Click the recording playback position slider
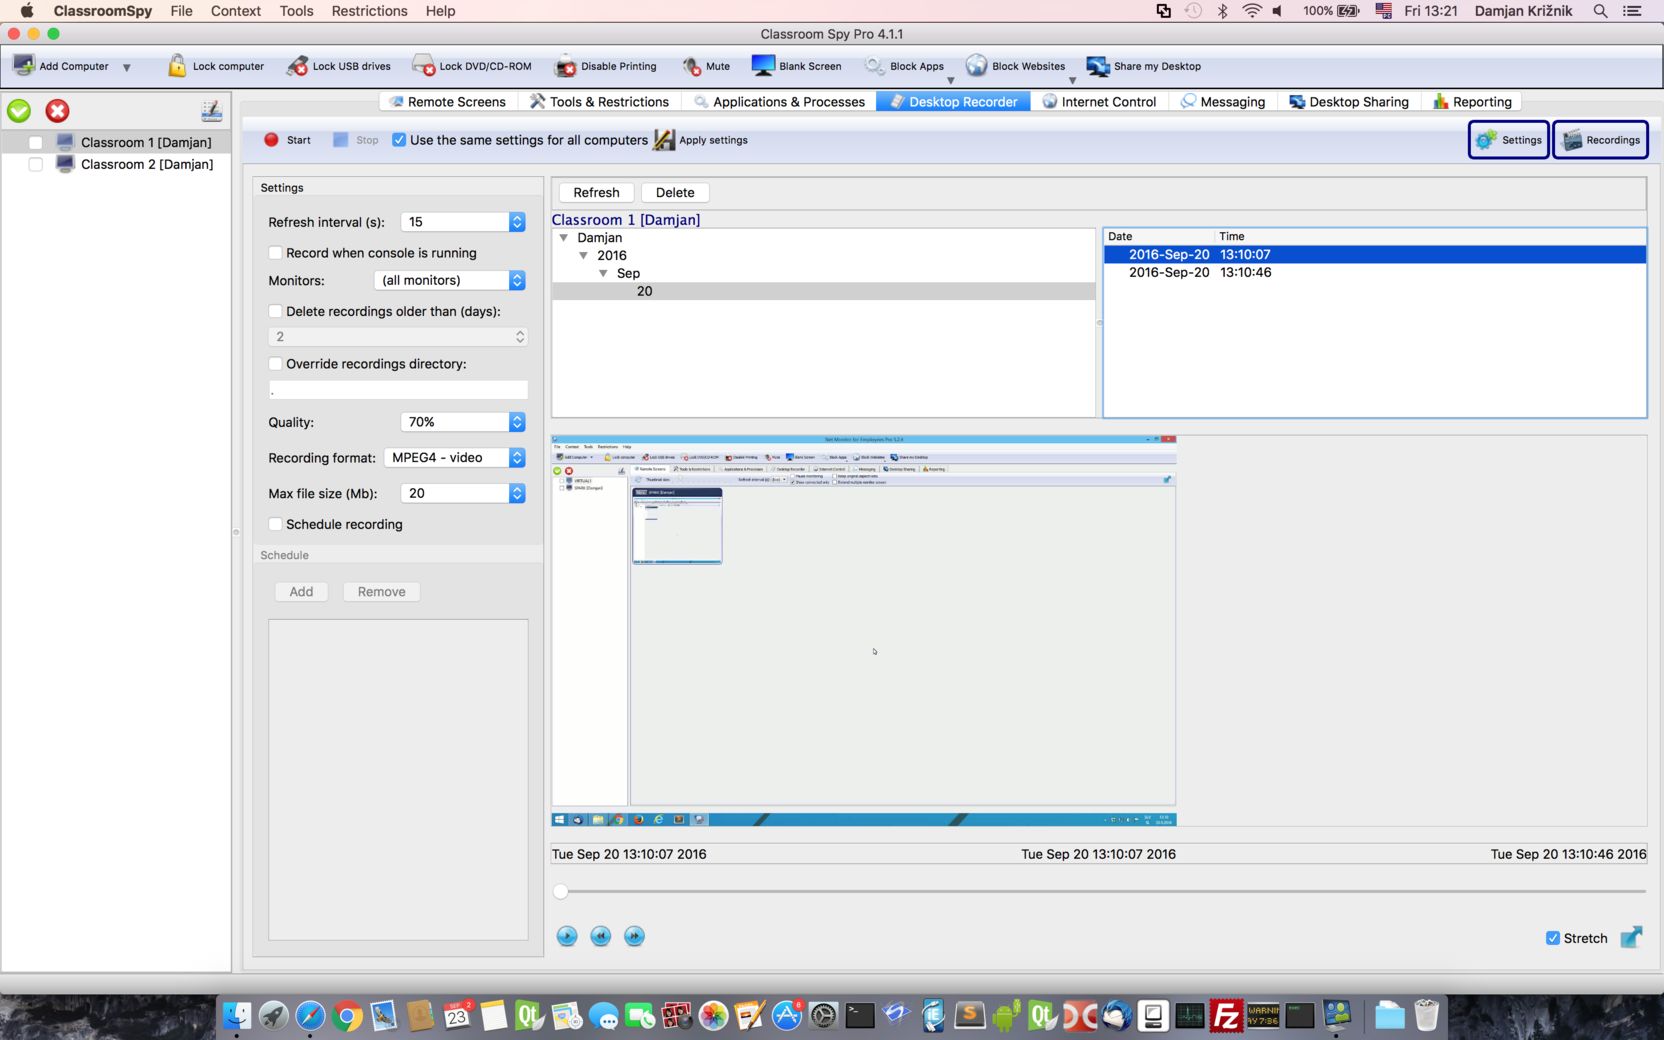The image size is (1664, 1040). (1100, 891)
